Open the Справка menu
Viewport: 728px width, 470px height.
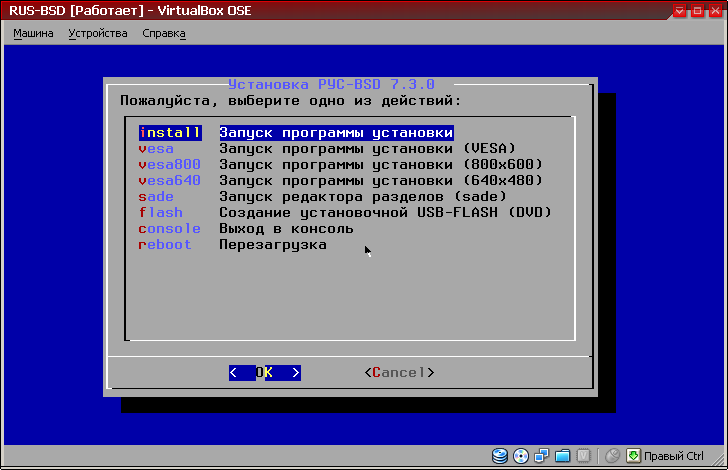(x=164, y=33)
